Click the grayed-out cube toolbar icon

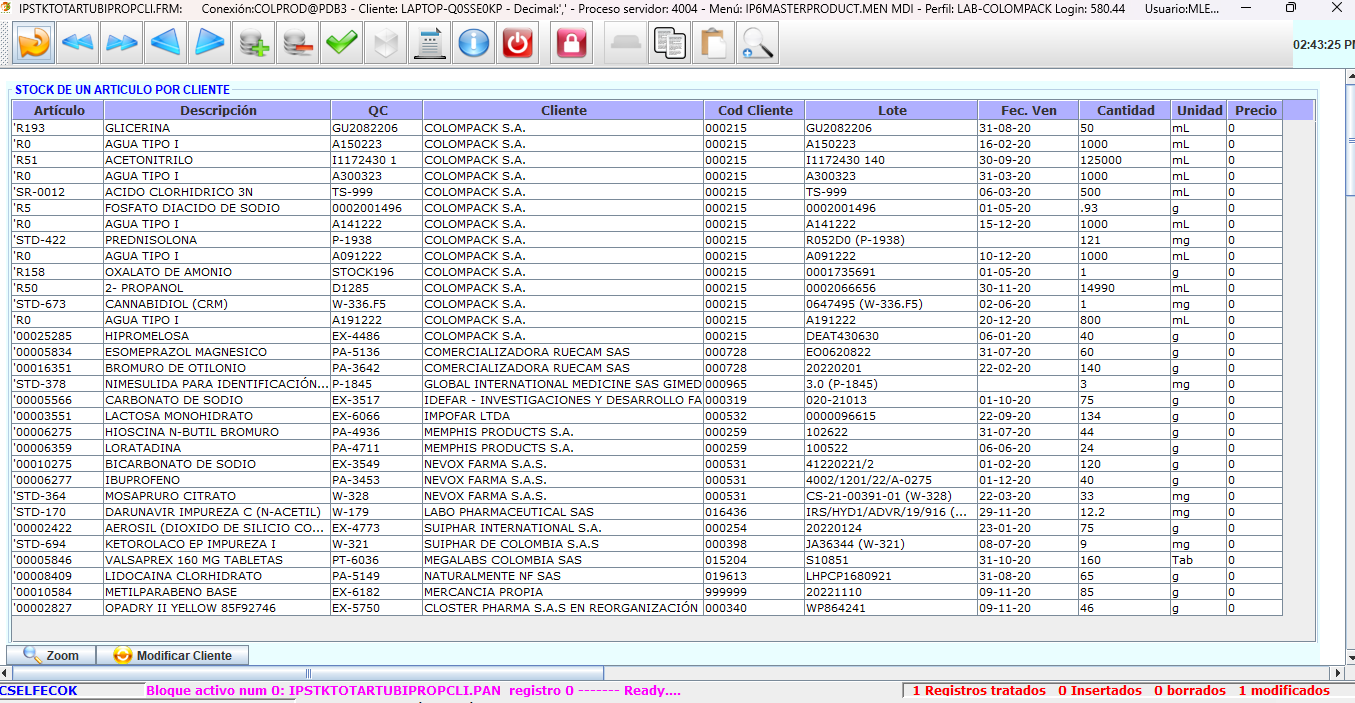pos(386,43)
